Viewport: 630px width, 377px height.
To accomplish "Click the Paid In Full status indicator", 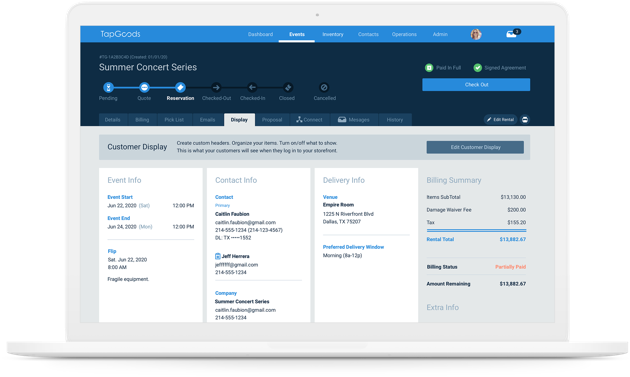I will point(443,68).
